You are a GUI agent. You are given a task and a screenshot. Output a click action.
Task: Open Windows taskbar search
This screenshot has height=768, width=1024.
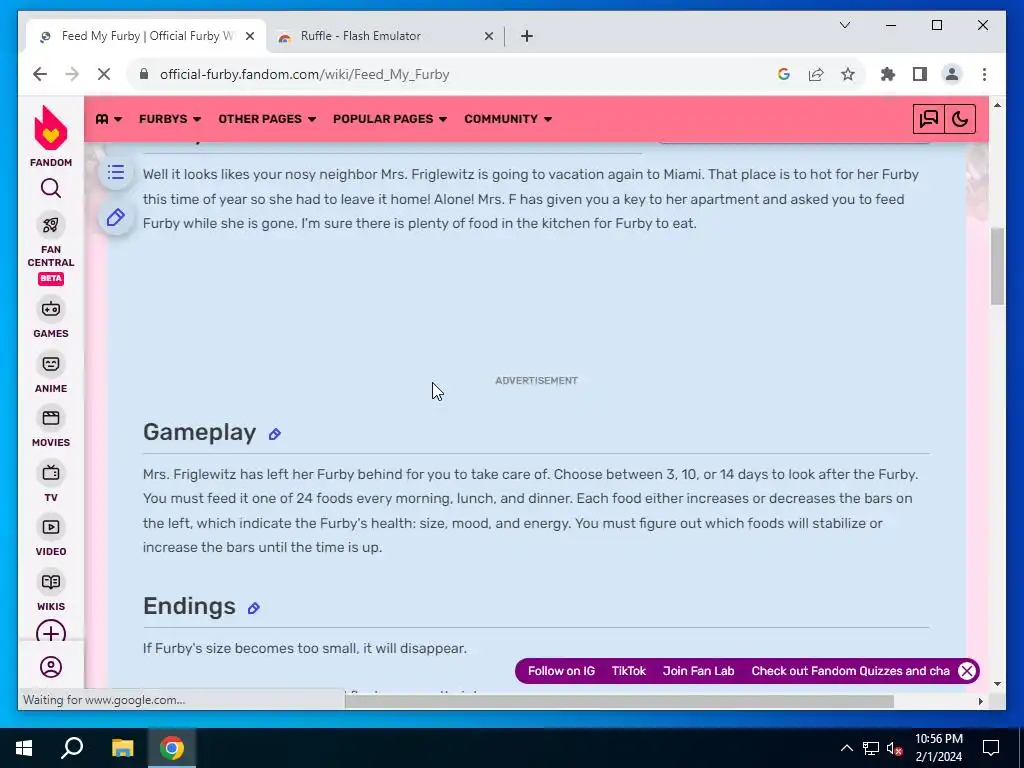click(72, 748)
